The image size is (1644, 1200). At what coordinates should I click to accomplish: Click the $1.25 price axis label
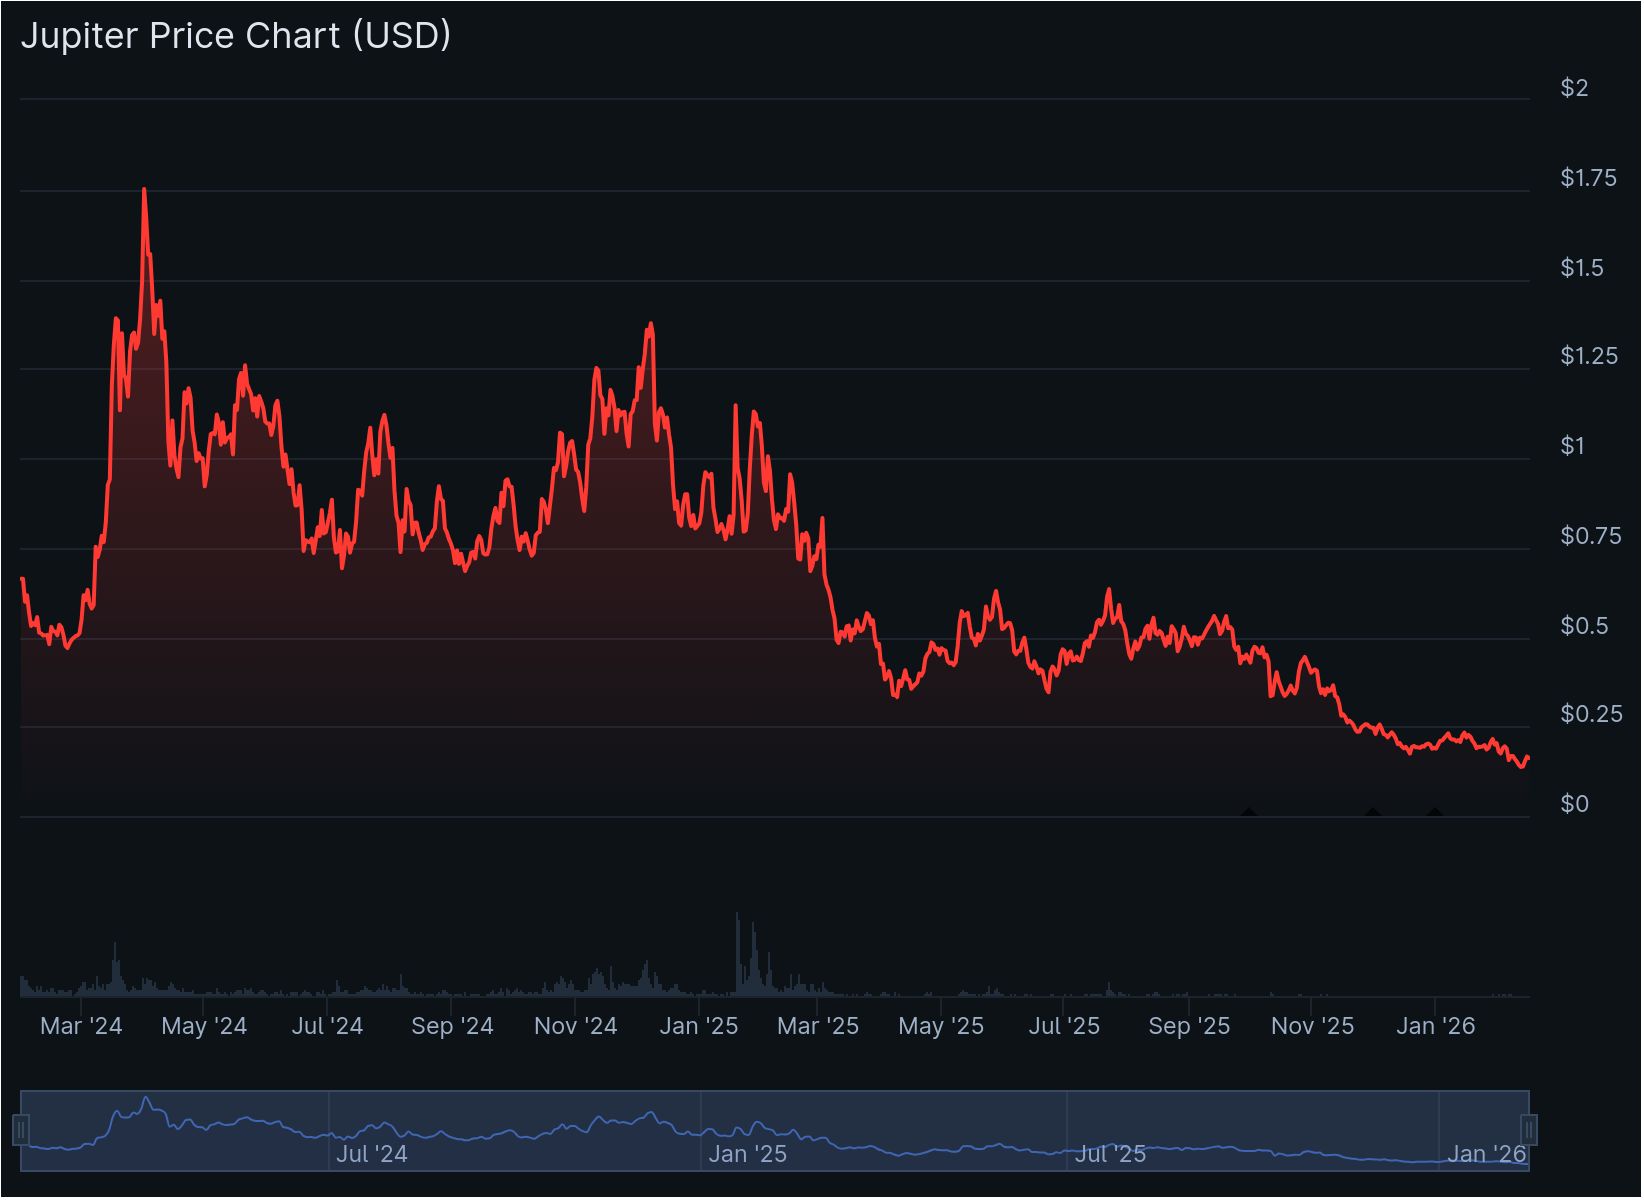click(1589, 356)
